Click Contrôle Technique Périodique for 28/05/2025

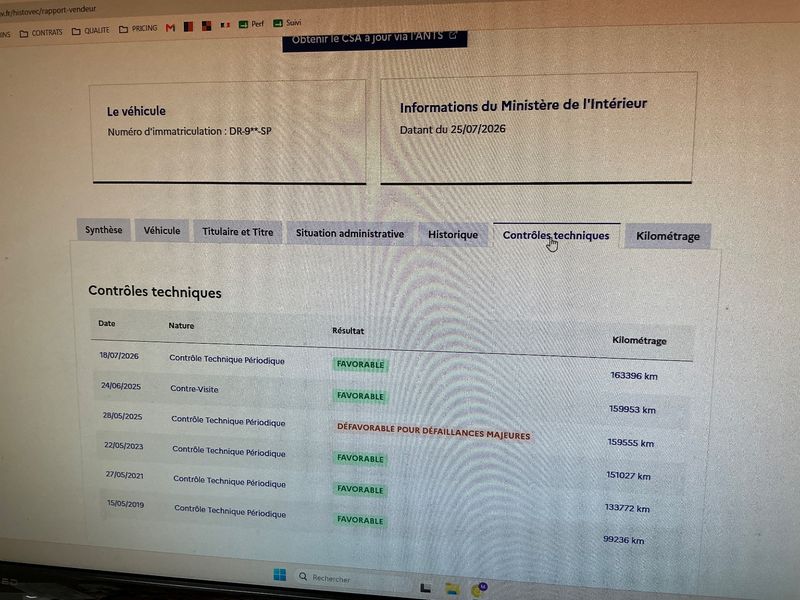pyautogui.click(x=228, y=420)
